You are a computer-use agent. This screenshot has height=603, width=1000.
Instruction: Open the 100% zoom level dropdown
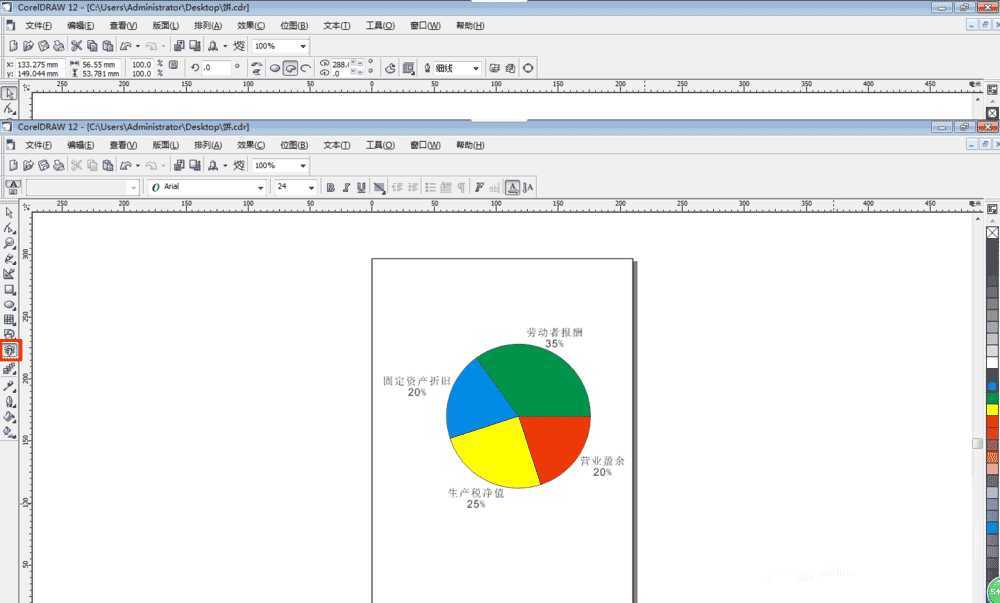301,165
